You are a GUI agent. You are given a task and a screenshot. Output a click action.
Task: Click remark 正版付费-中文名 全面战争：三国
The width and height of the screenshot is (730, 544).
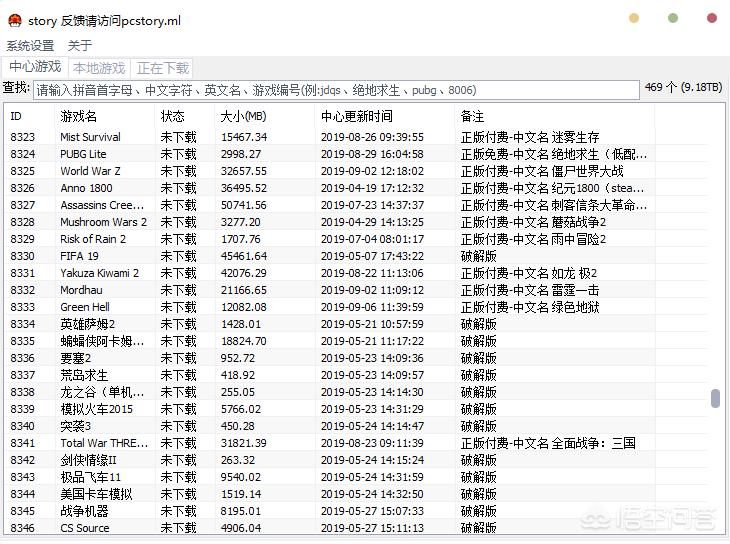coord(548,443)
